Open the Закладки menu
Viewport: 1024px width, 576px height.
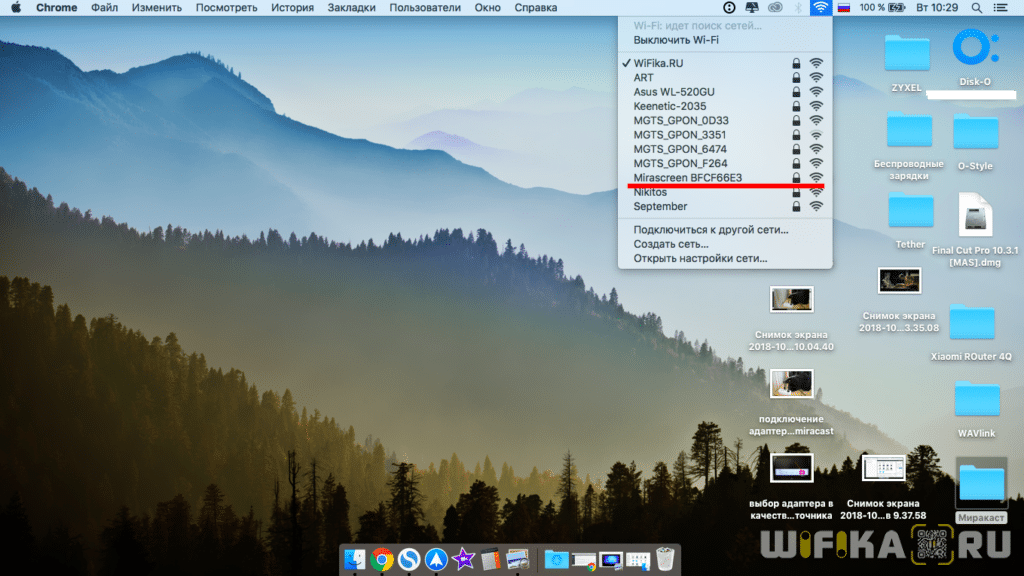tap(351, 8)
